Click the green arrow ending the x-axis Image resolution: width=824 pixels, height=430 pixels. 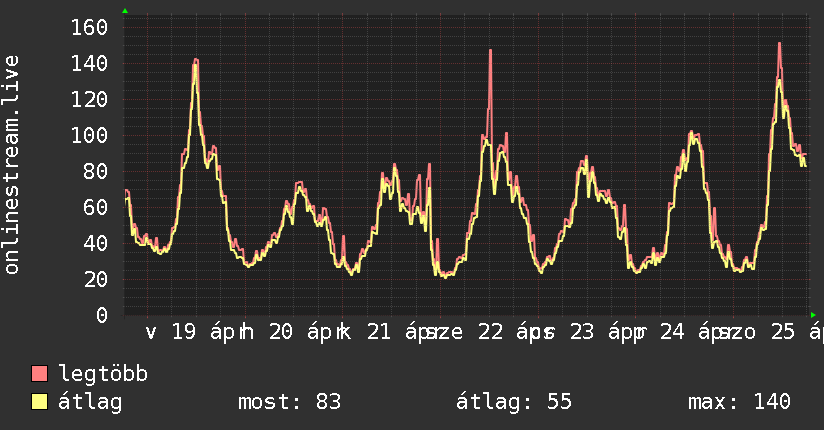pos(813,315)
